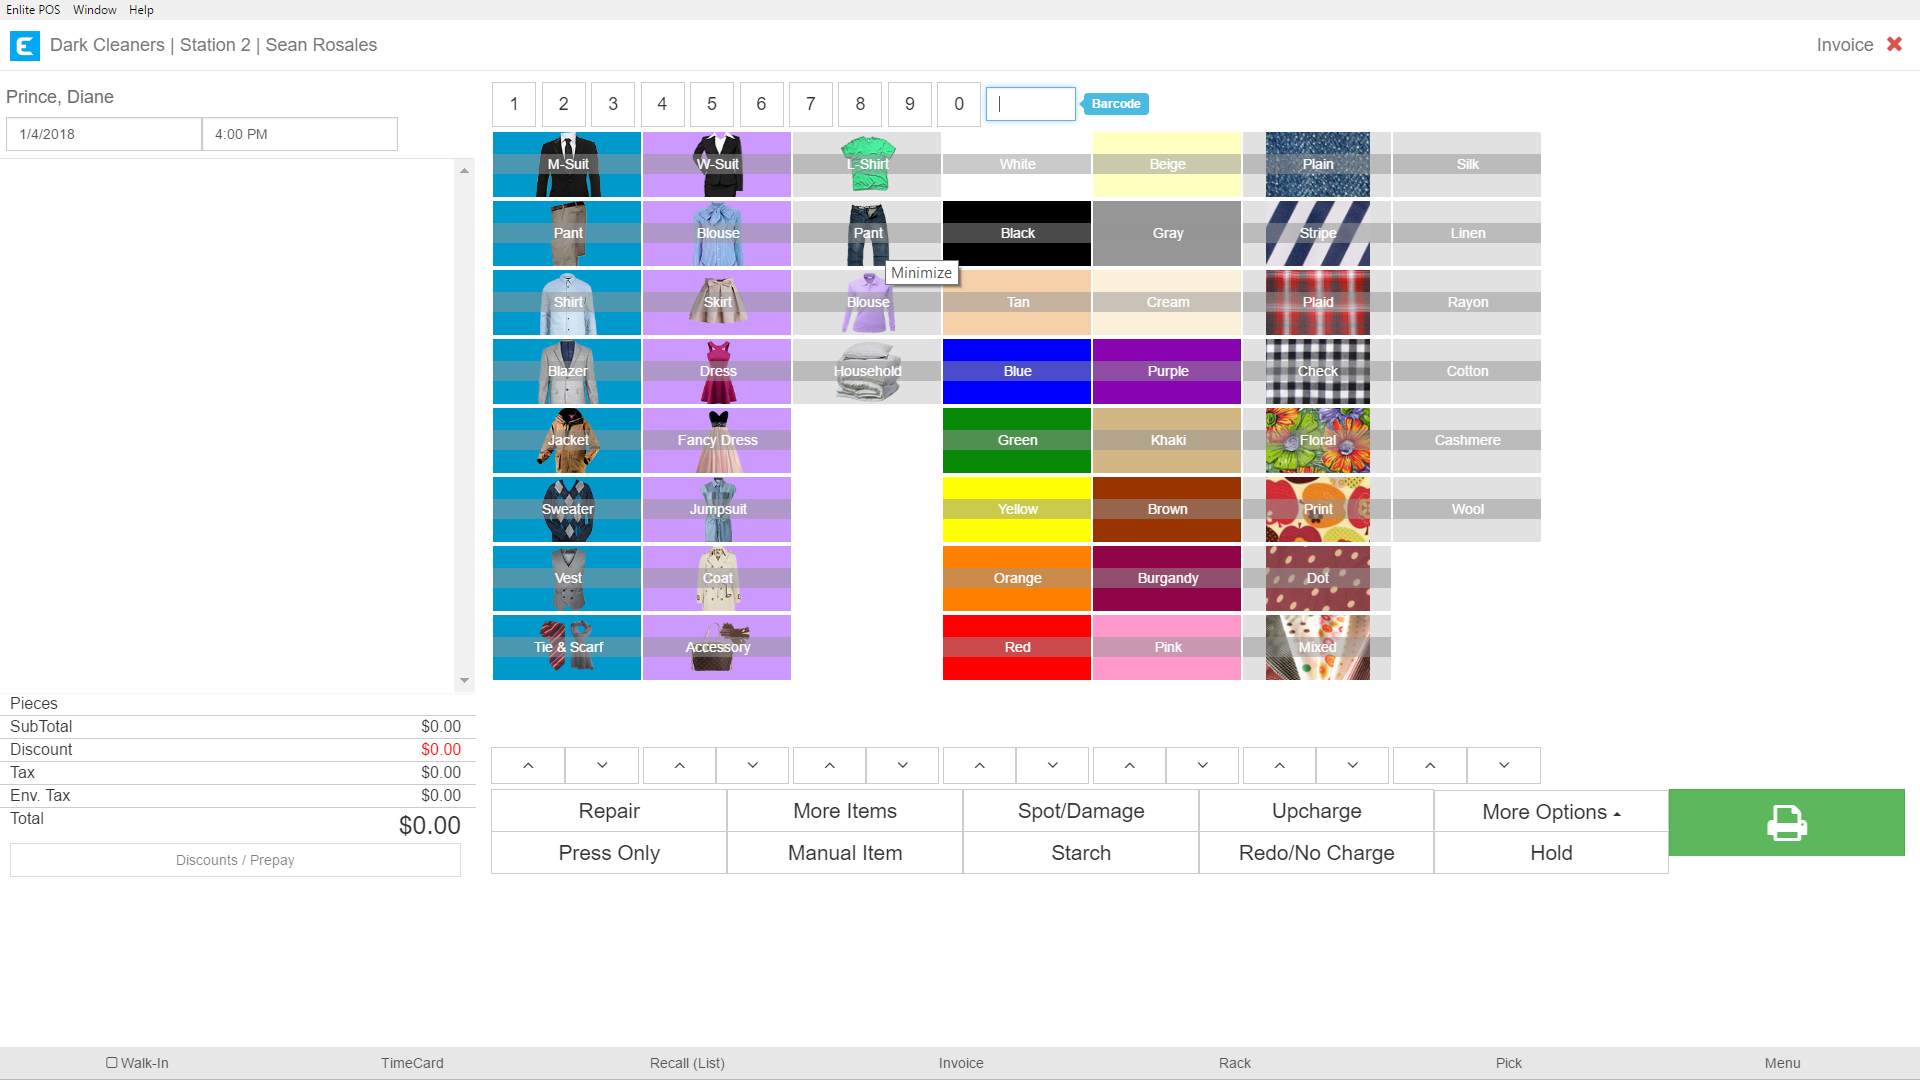Select the Burgandy color swatch
Viewport: 1920px width, 1080px height.
pyautogui.click(x=1167, y=578)
